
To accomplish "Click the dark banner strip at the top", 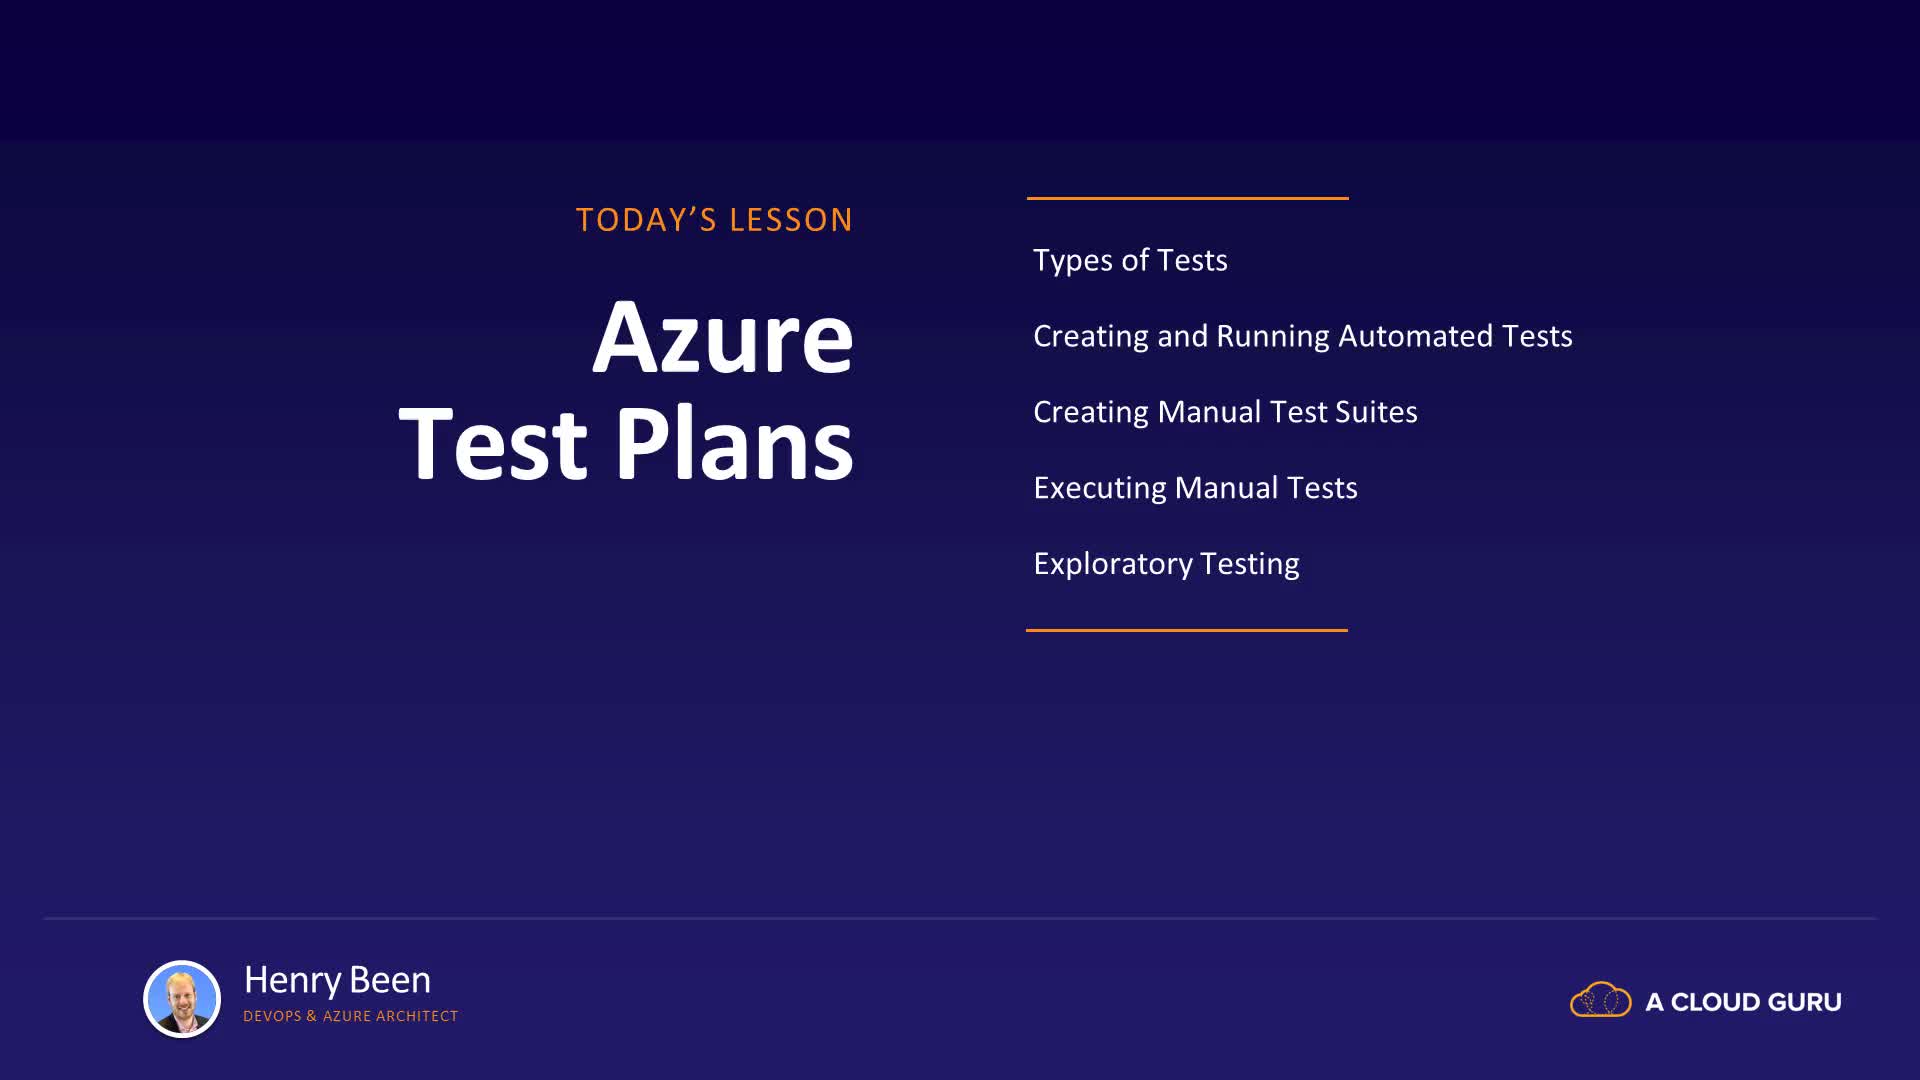I will (960, 70).
